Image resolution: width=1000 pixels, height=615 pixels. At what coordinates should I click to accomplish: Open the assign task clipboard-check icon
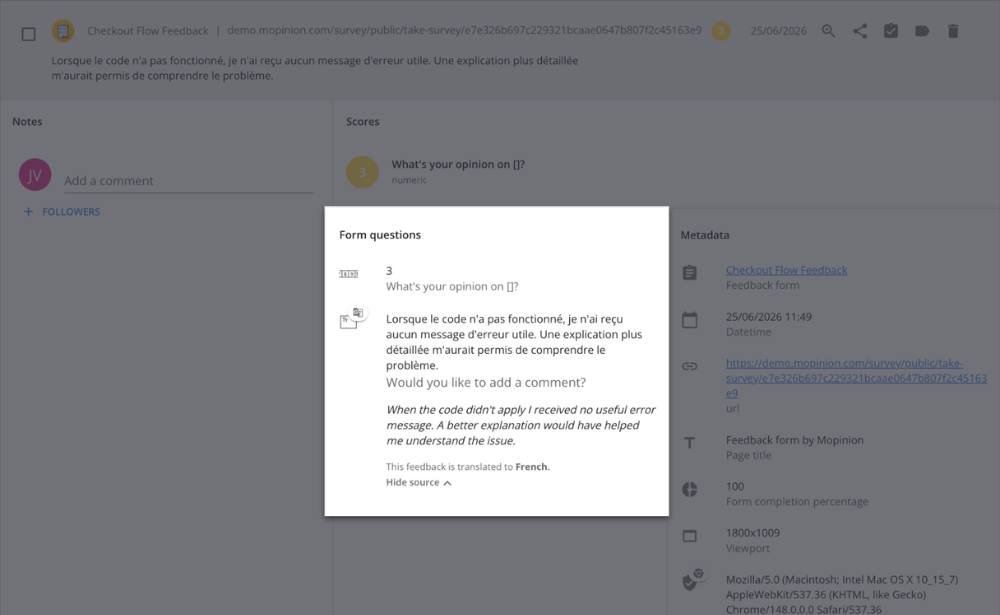pyautogui.click(x=891, y=31)
